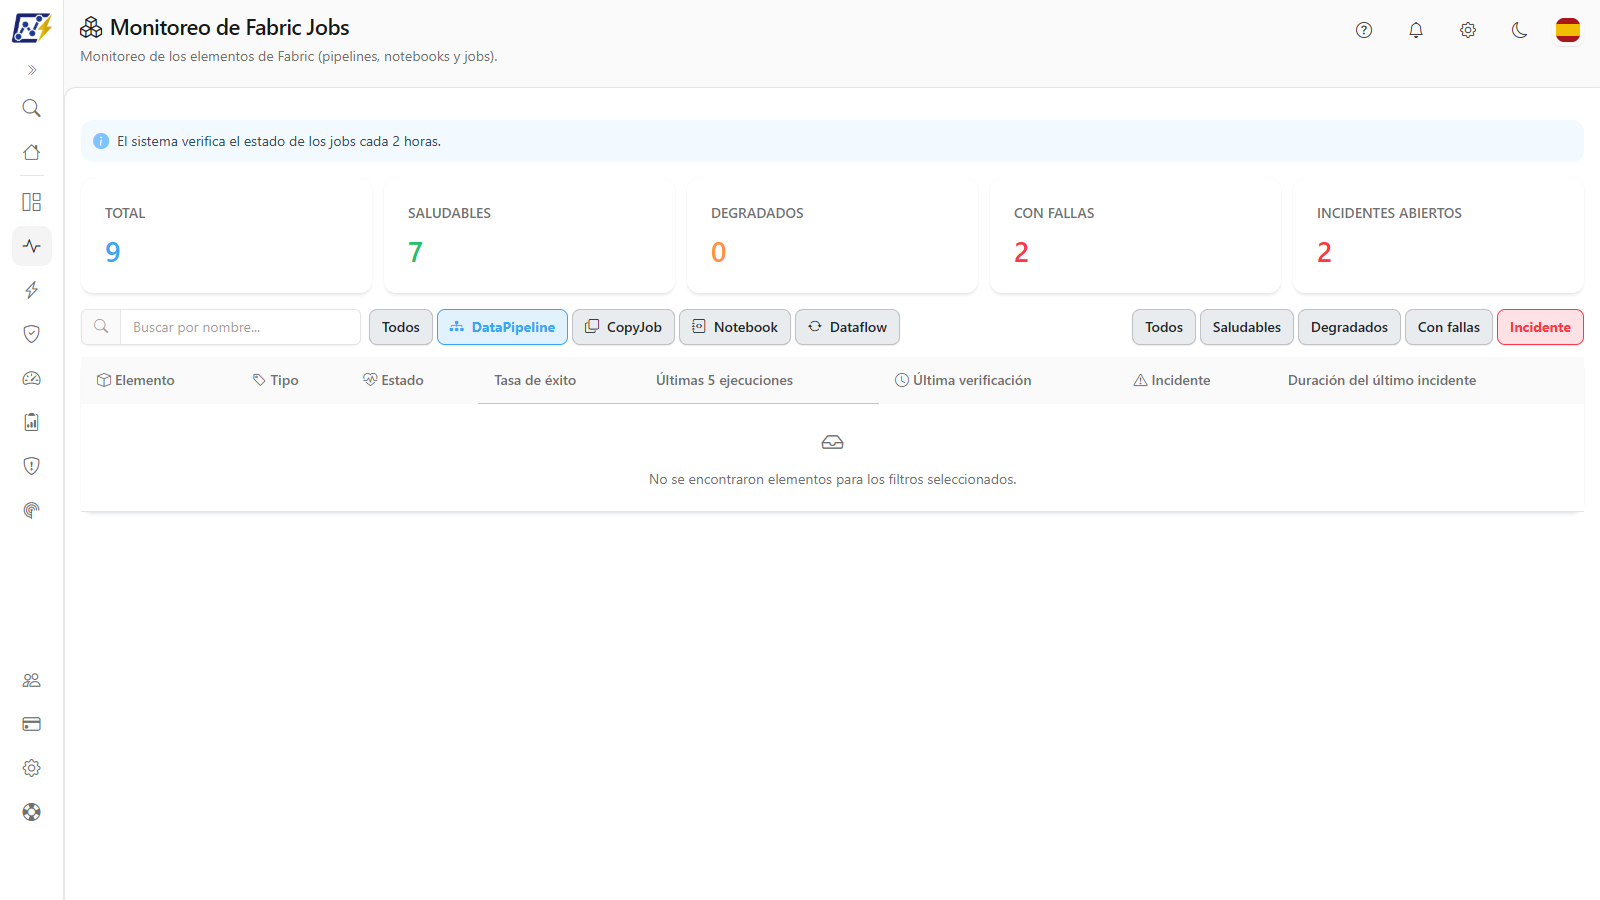Open the lightning bolt sidebar icon
This screenshot has height=900, width=1600.
point(32,290)
